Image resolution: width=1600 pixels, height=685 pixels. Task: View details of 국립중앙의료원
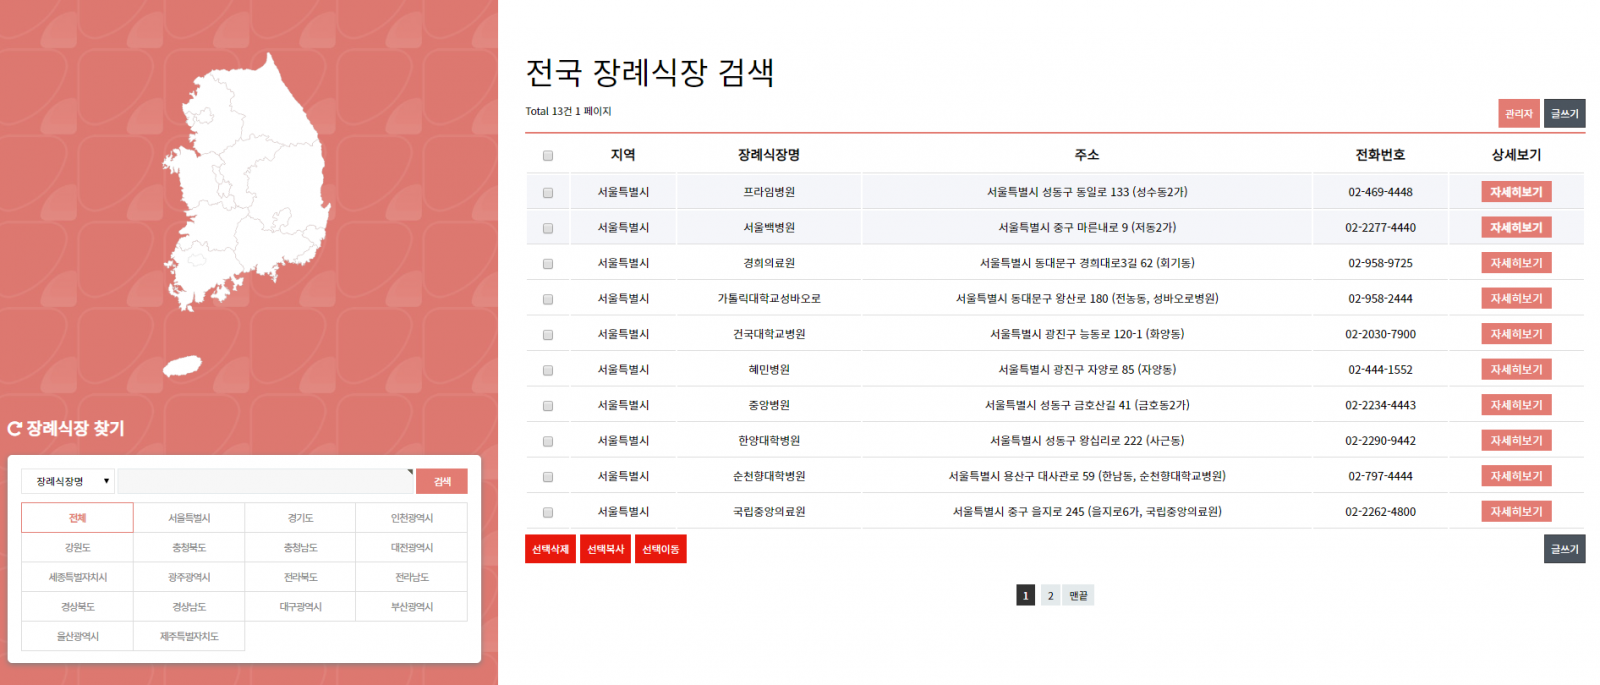tap(1515, 511)
